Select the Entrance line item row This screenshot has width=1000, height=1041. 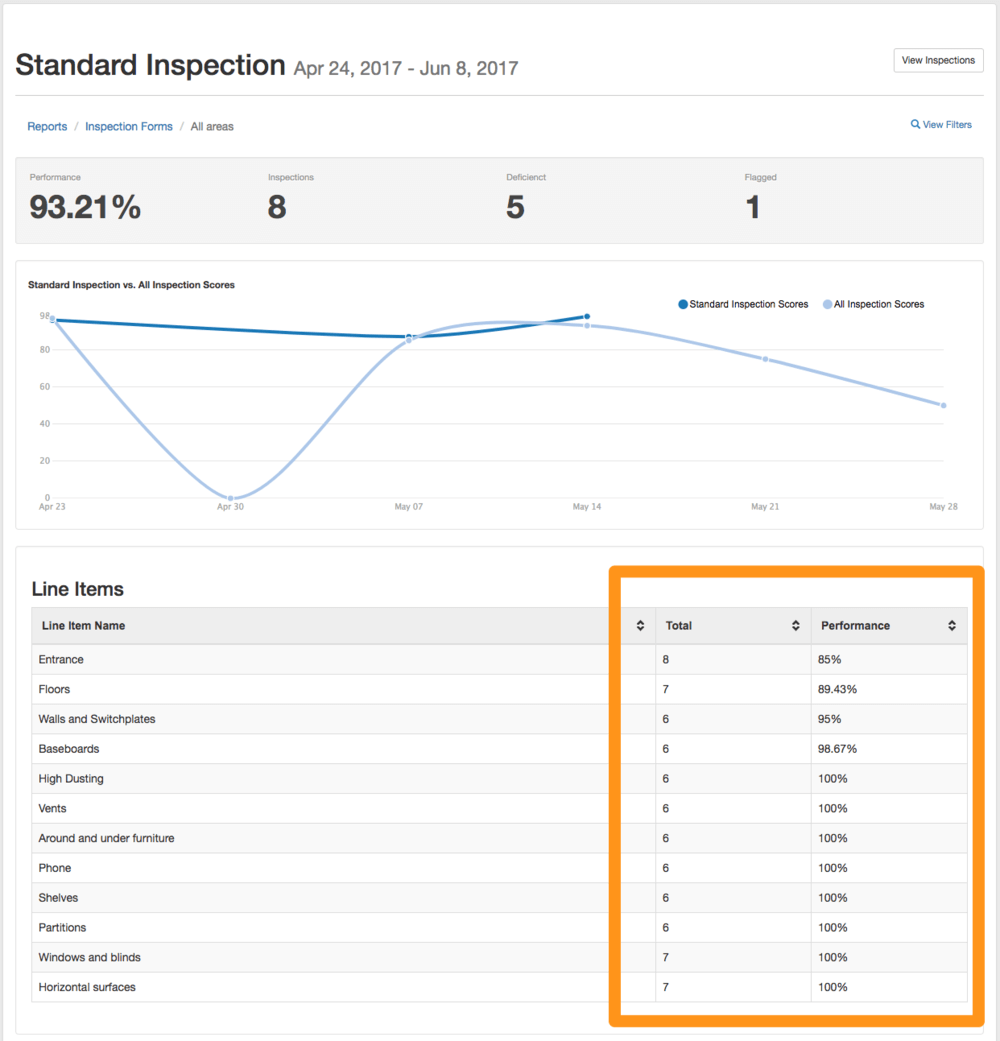pyautogui.click(x=61, y=660)
